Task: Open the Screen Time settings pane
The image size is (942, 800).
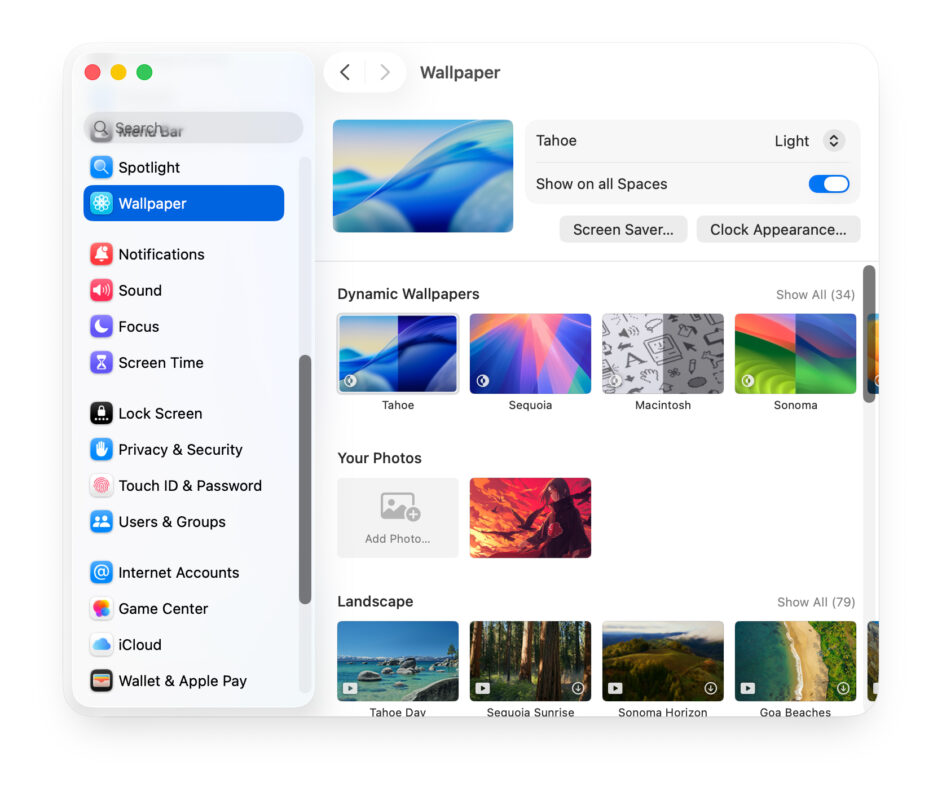Action: tap(184, 362)
